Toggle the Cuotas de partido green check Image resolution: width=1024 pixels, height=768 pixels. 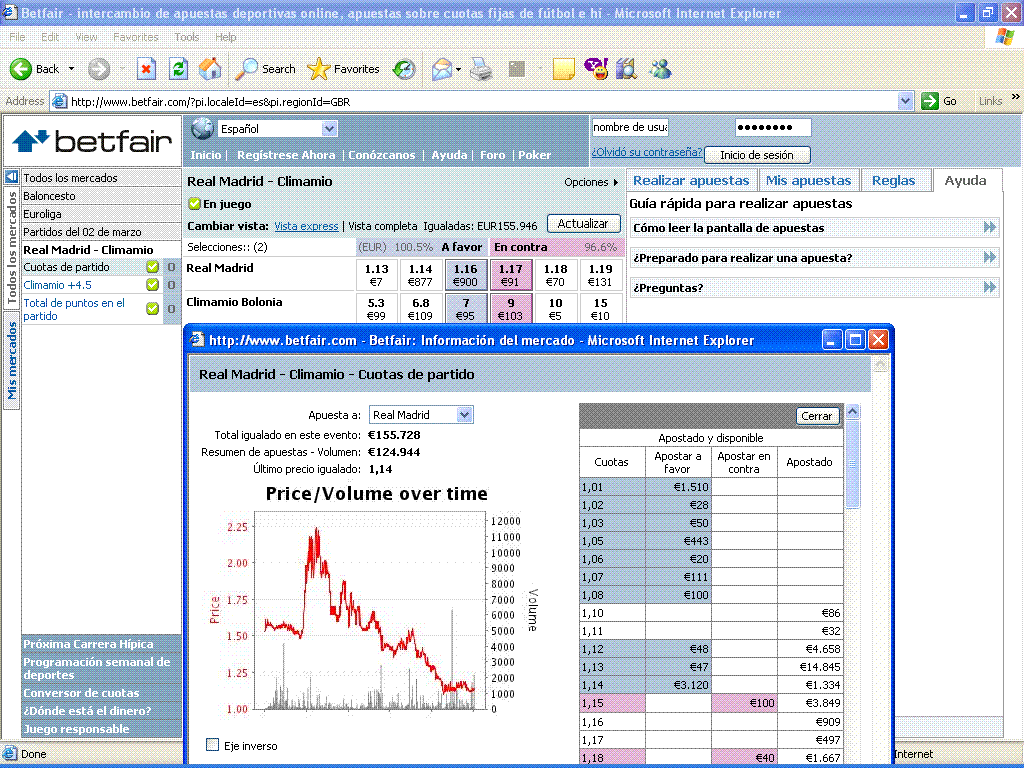pyautogui.click(x=152, y=266)
